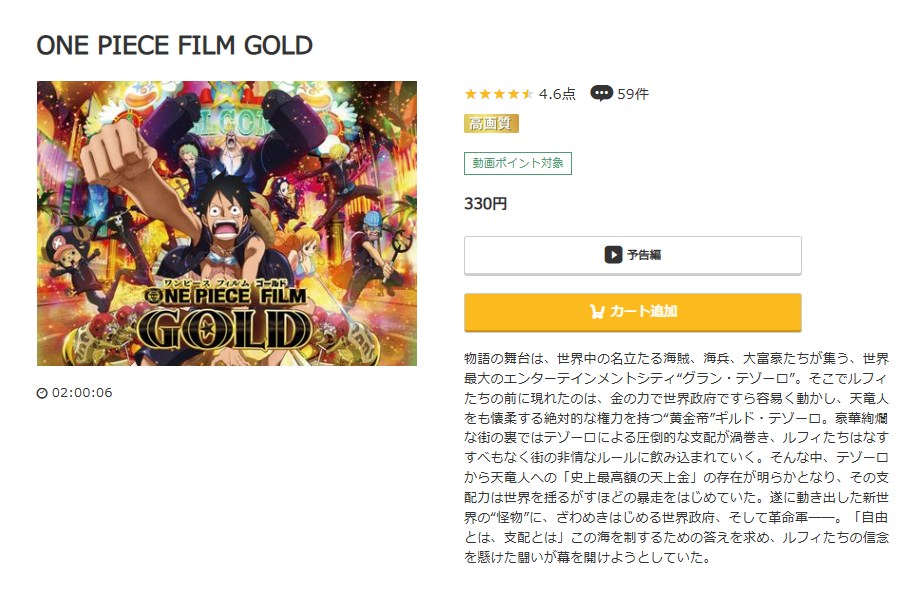Click the speech bubble comment icon
This screenshot has height=592, width=915.
[601, 93]
